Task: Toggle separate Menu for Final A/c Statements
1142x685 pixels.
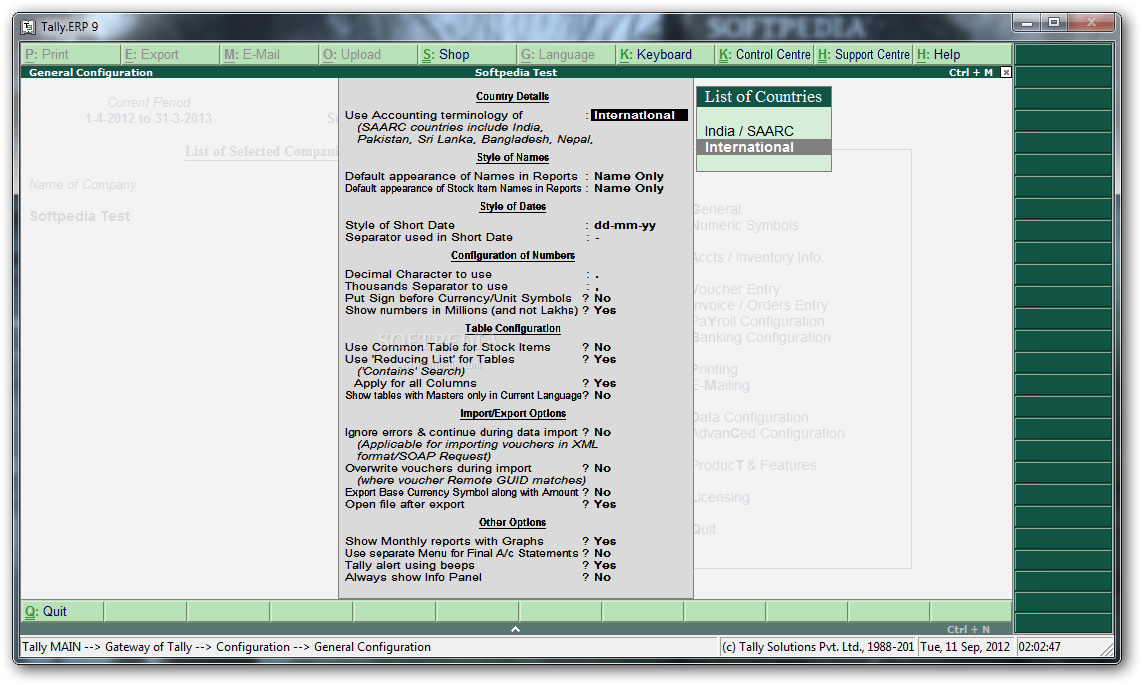Action: [x=602, y=553]
